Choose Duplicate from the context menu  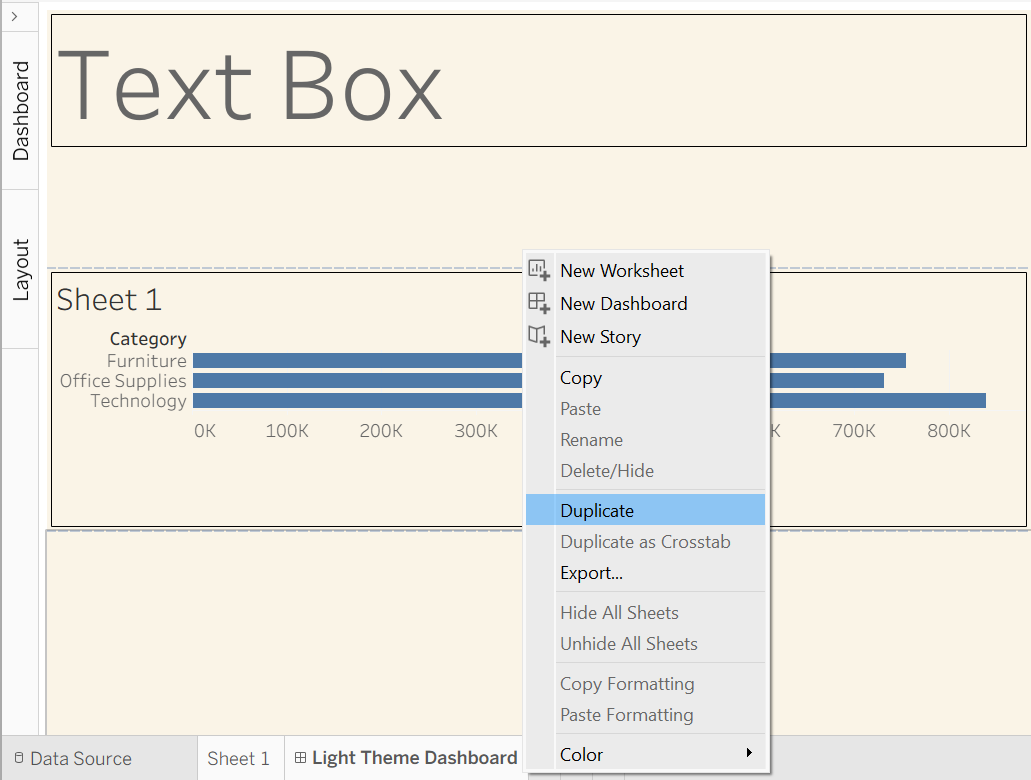[x=597, y=510]
